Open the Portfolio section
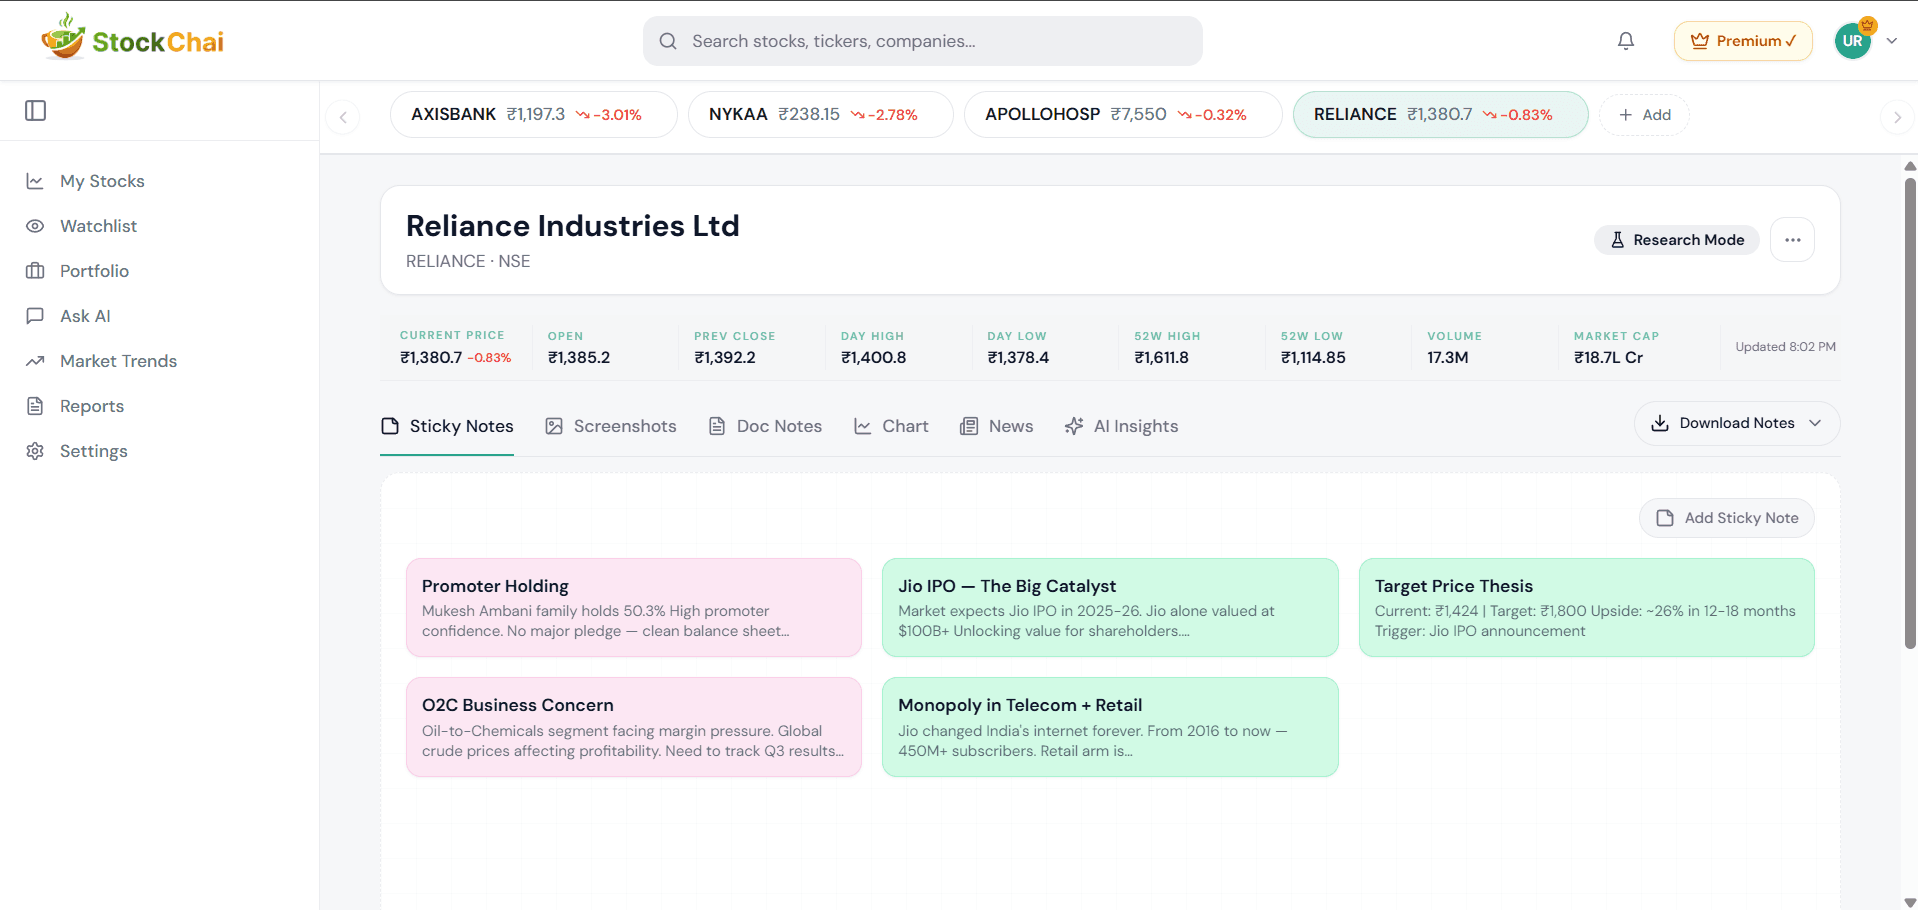Screen dimensions: 1918x910 tap(95, 271)
